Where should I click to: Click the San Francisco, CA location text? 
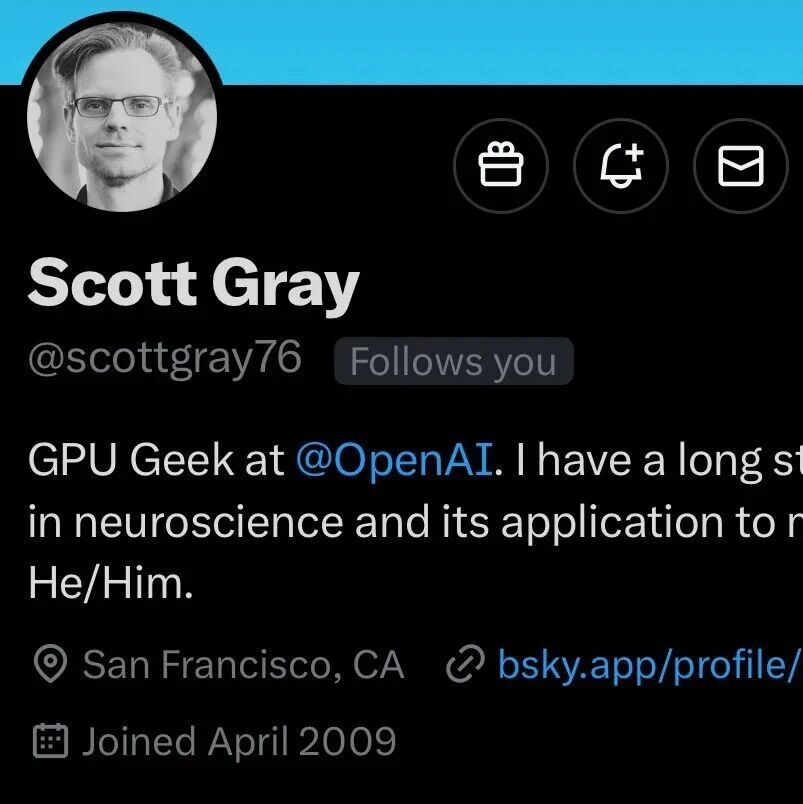point(243,665)
